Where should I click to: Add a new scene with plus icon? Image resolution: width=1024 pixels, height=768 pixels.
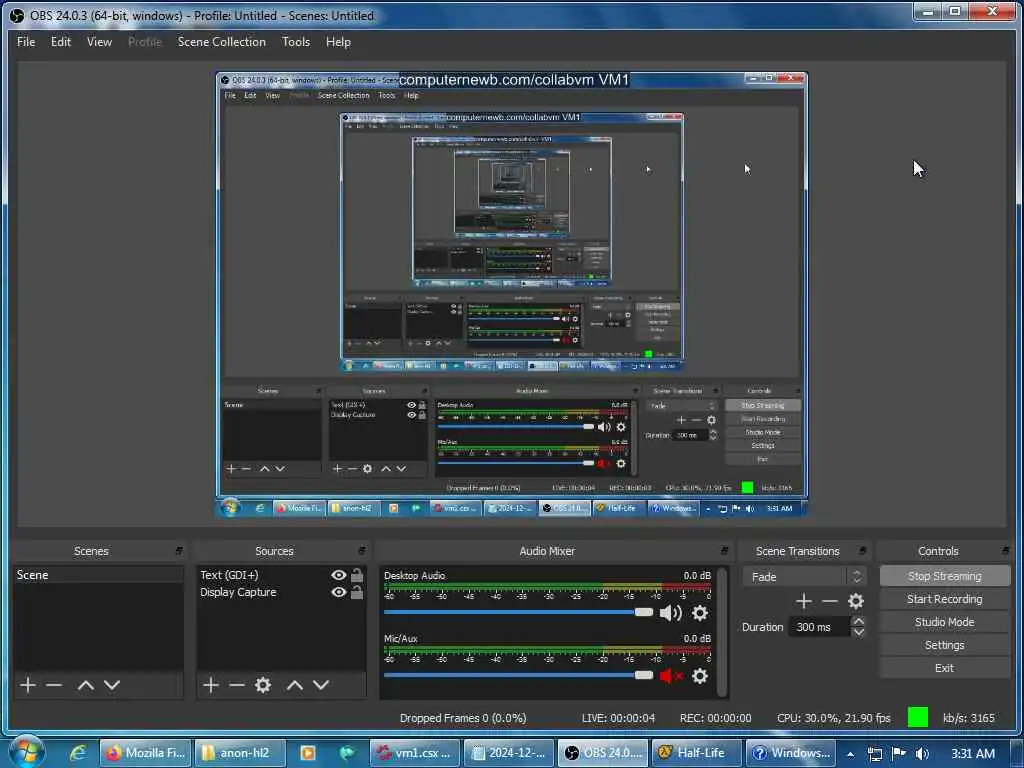tap(28, 685)
